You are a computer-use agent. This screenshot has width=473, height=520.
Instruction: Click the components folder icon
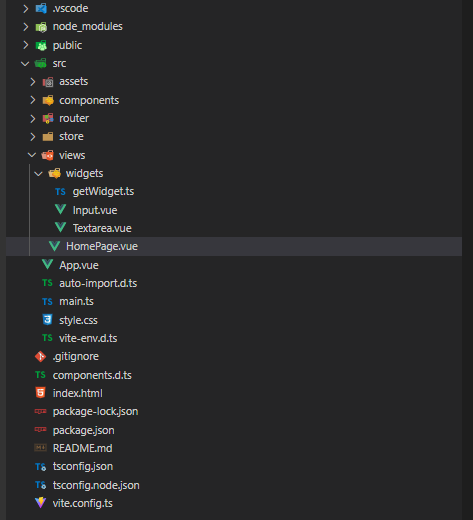tap(48, 100)
